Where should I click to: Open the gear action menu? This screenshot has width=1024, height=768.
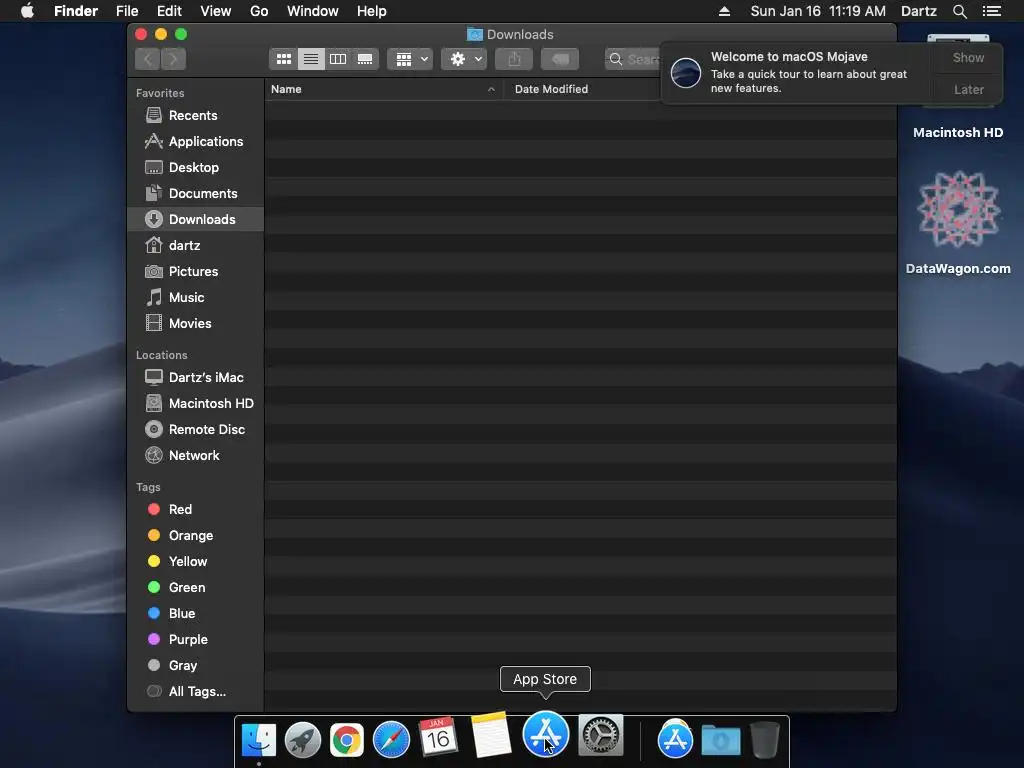pos(464,59)
